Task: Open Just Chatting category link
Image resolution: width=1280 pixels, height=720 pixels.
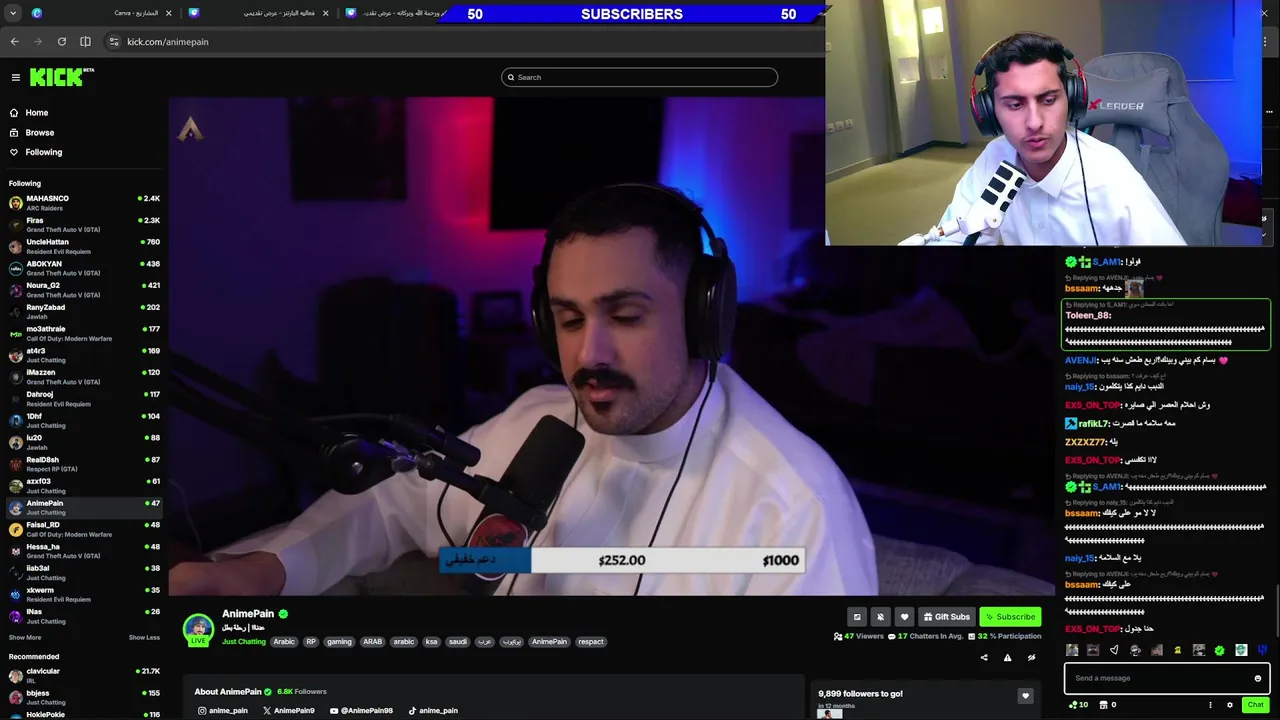Action: tap(244, 641)
